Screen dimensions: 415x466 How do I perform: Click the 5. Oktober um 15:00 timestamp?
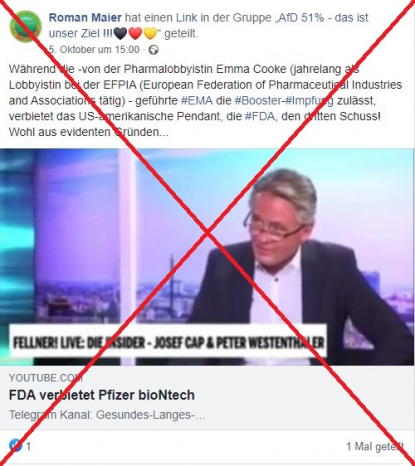[x=94, y=50]
